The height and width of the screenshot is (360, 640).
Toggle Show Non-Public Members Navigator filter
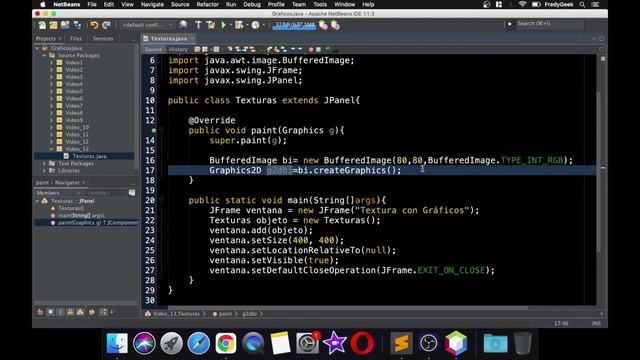click(71, 312)
